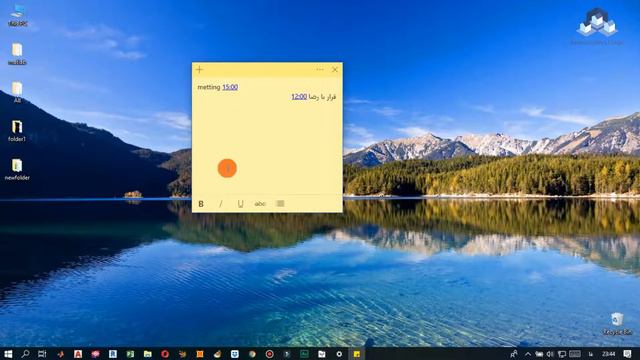Open the clock showing 23:44

[608, 354]
